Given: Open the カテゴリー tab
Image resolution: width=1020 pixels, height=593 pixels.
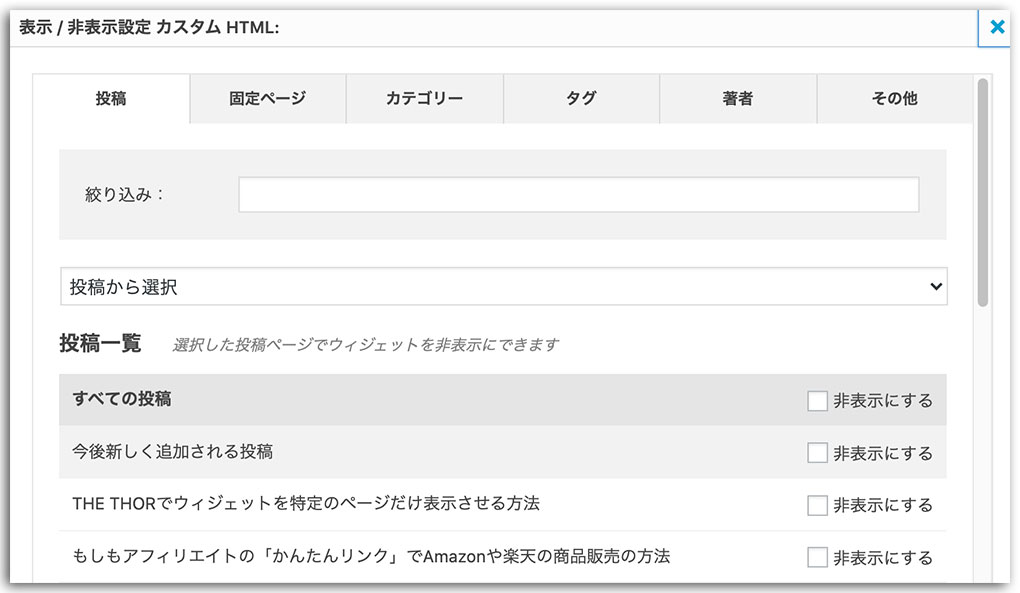Looking at the screenshot, I should tap(424, 98).
